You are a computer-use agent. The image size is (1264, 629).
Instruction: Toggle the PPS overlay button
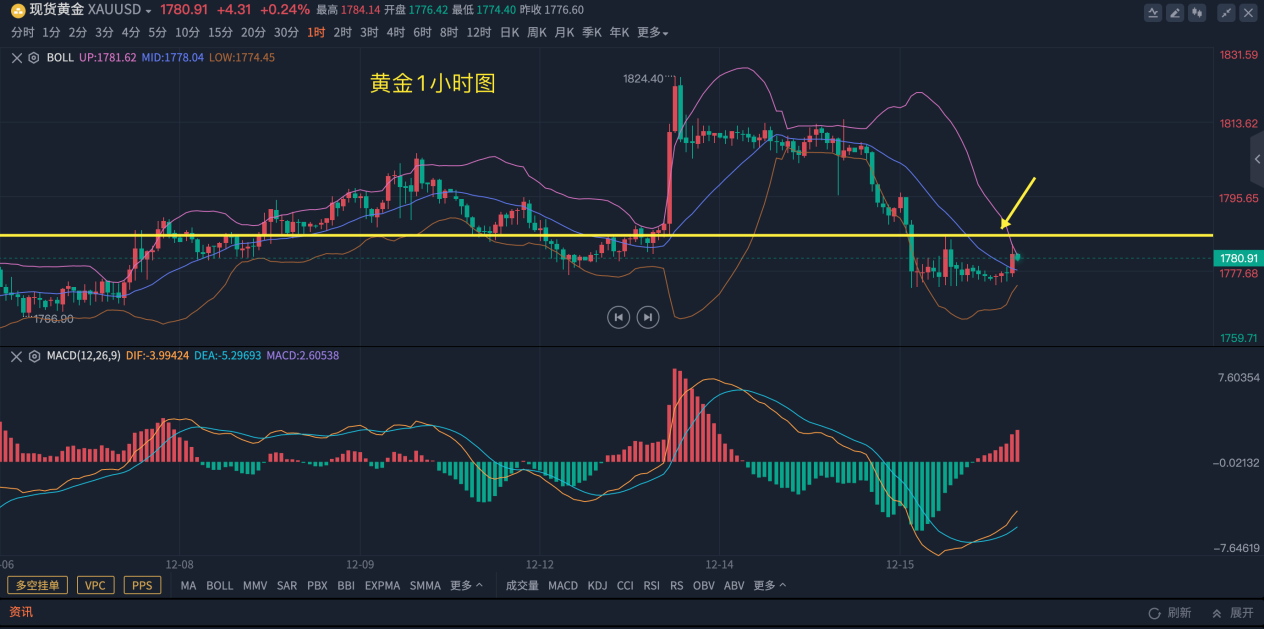click(x=142, y=585)
